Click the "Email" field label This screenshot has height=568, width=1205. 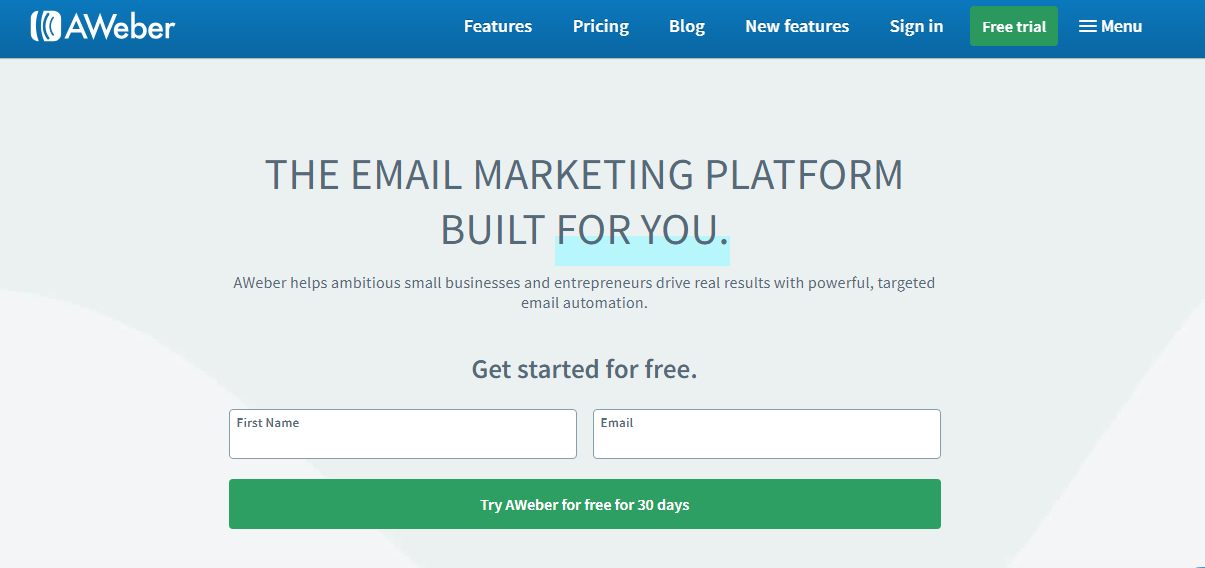[617, 423]
